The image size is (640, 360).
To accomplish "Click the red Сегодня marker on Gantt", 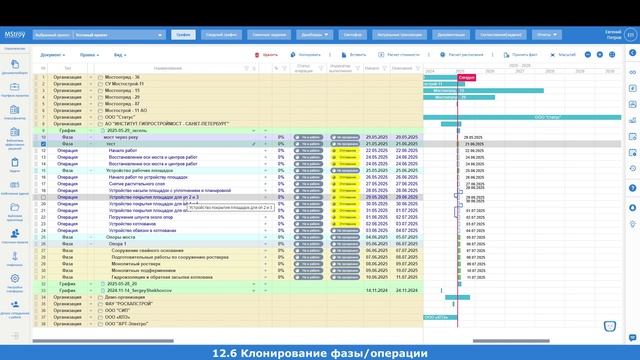I will pos(467,77).
